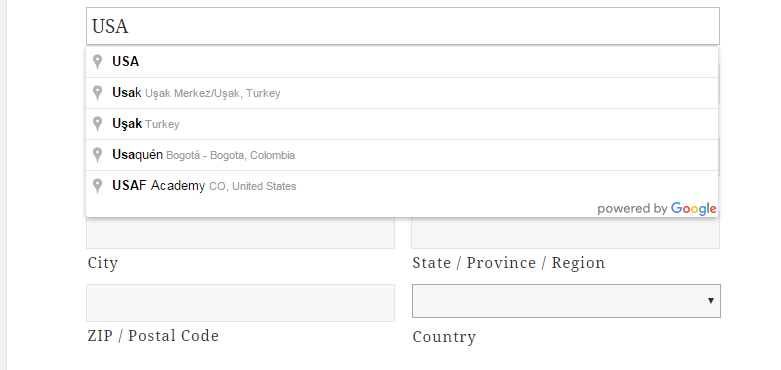Screen dimensions: 781x370
Task: Click the pin icon beside USAF Academy
Action: [x=98, y=186]
